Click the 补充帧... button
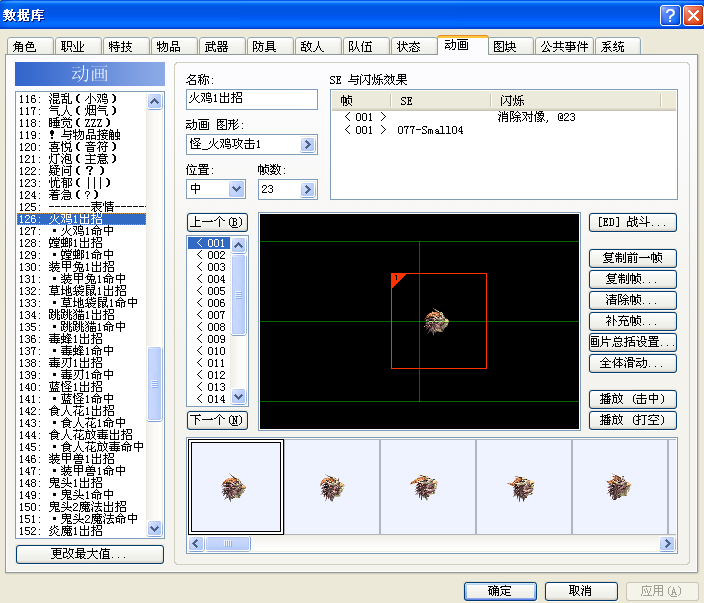This screenshot has height=603, width=704. (632, 321)
